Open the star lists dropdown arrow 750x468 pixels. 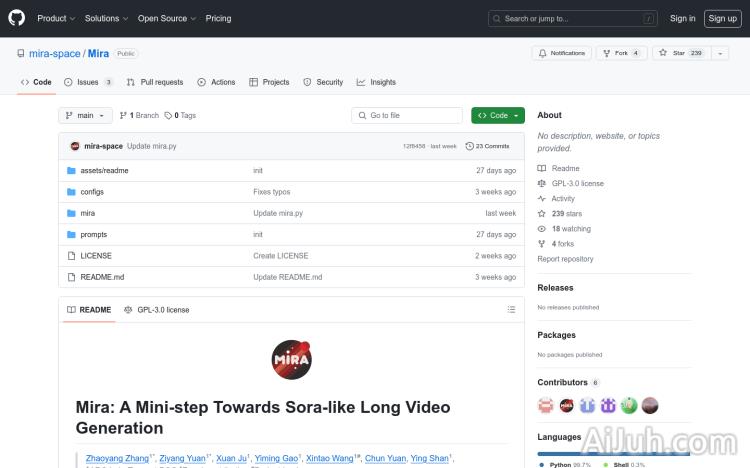(x=721, y=53)
